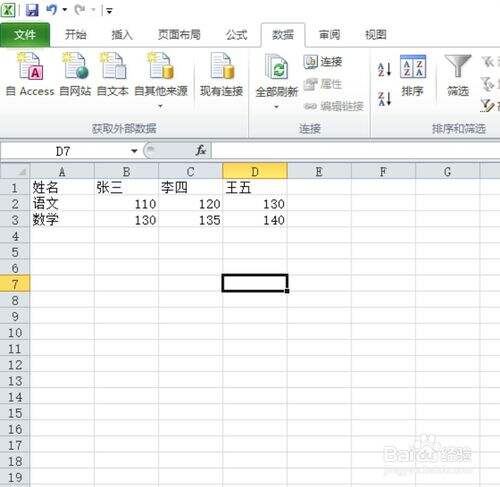Image resolution: width=500 pixels, height=487 pixels.
Task: Click the Filter funnel icon
Action: tap(458, 66)
